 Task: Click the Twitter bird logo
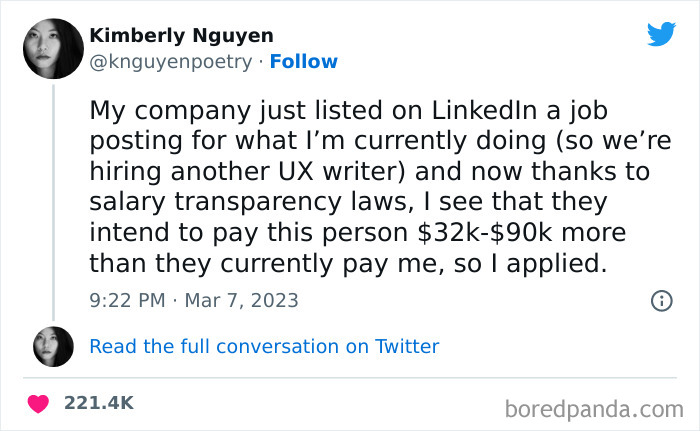tap(661, 34)
